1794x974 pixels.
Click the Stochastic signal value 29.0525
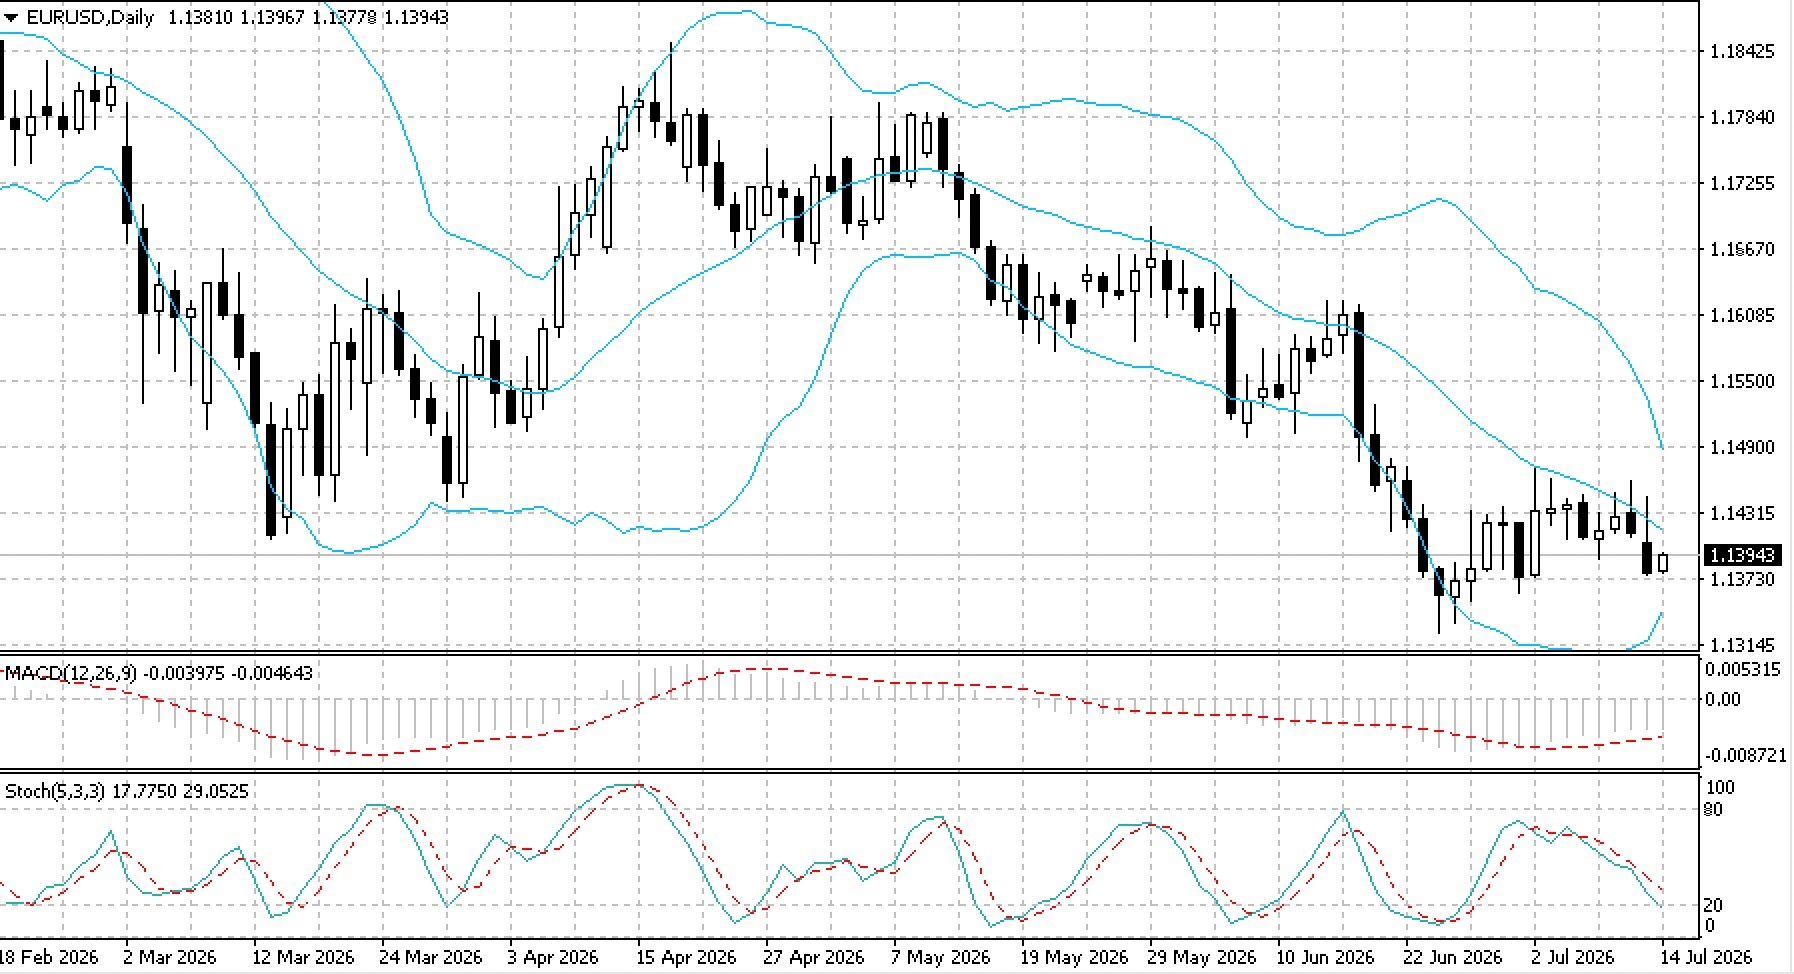tap(216, 791)
